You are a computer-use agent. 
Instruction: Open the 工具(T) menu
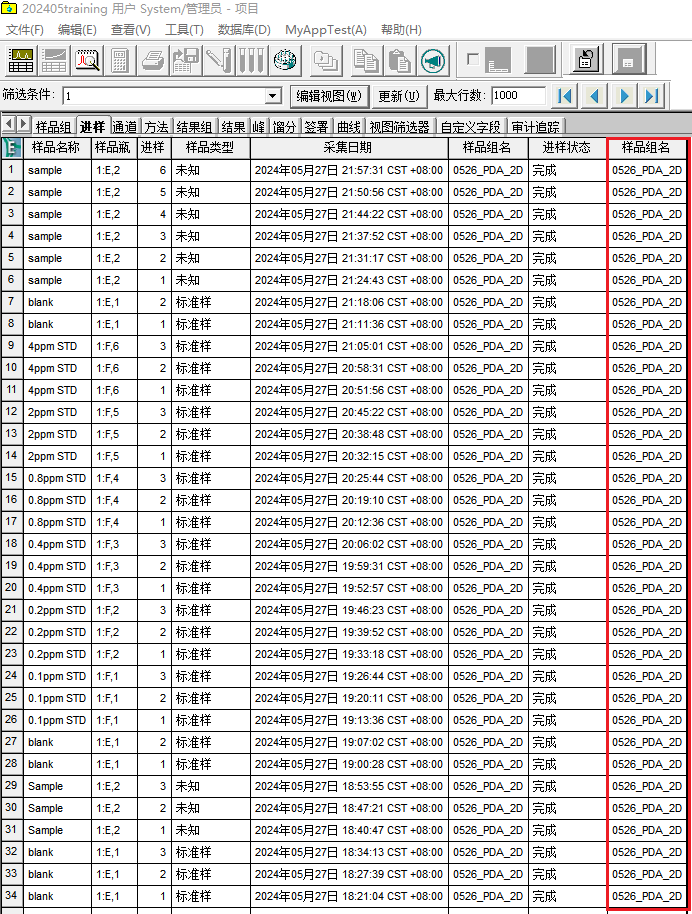(184, 30)
